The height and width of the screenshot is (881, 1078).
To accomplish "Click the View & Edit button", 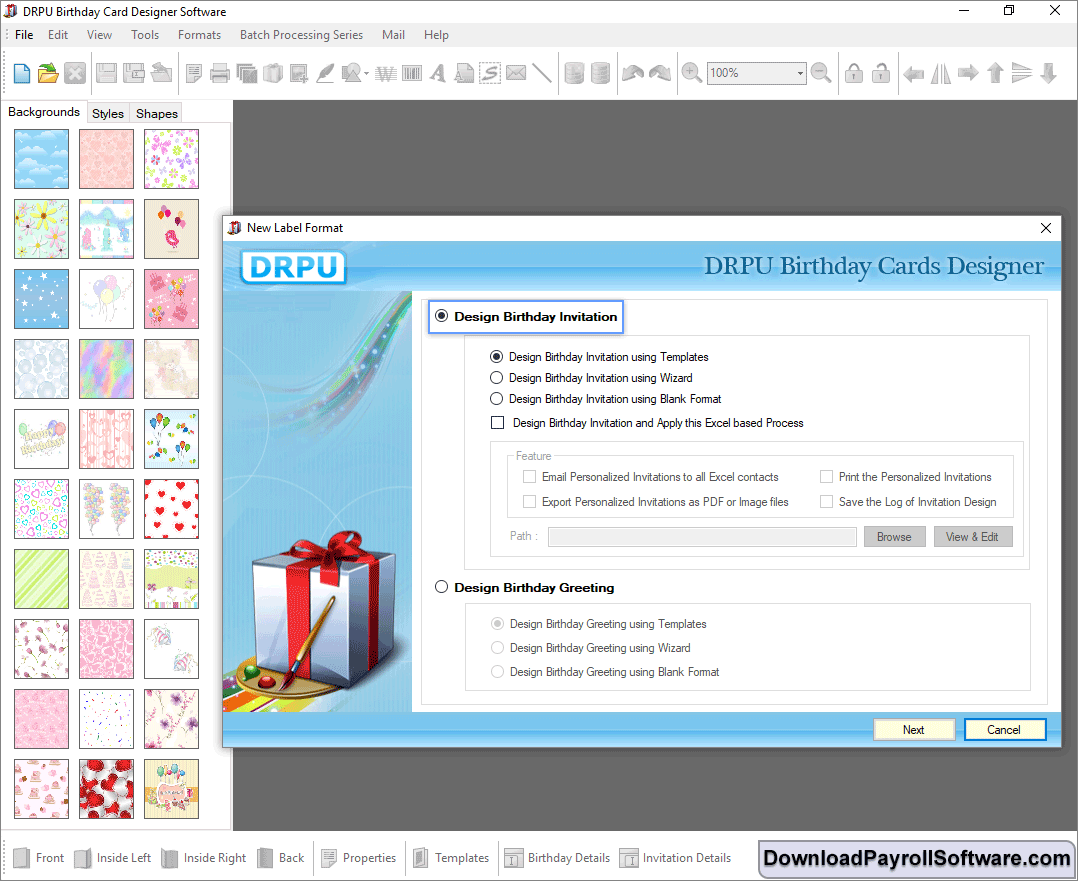I will click(972, 536).
